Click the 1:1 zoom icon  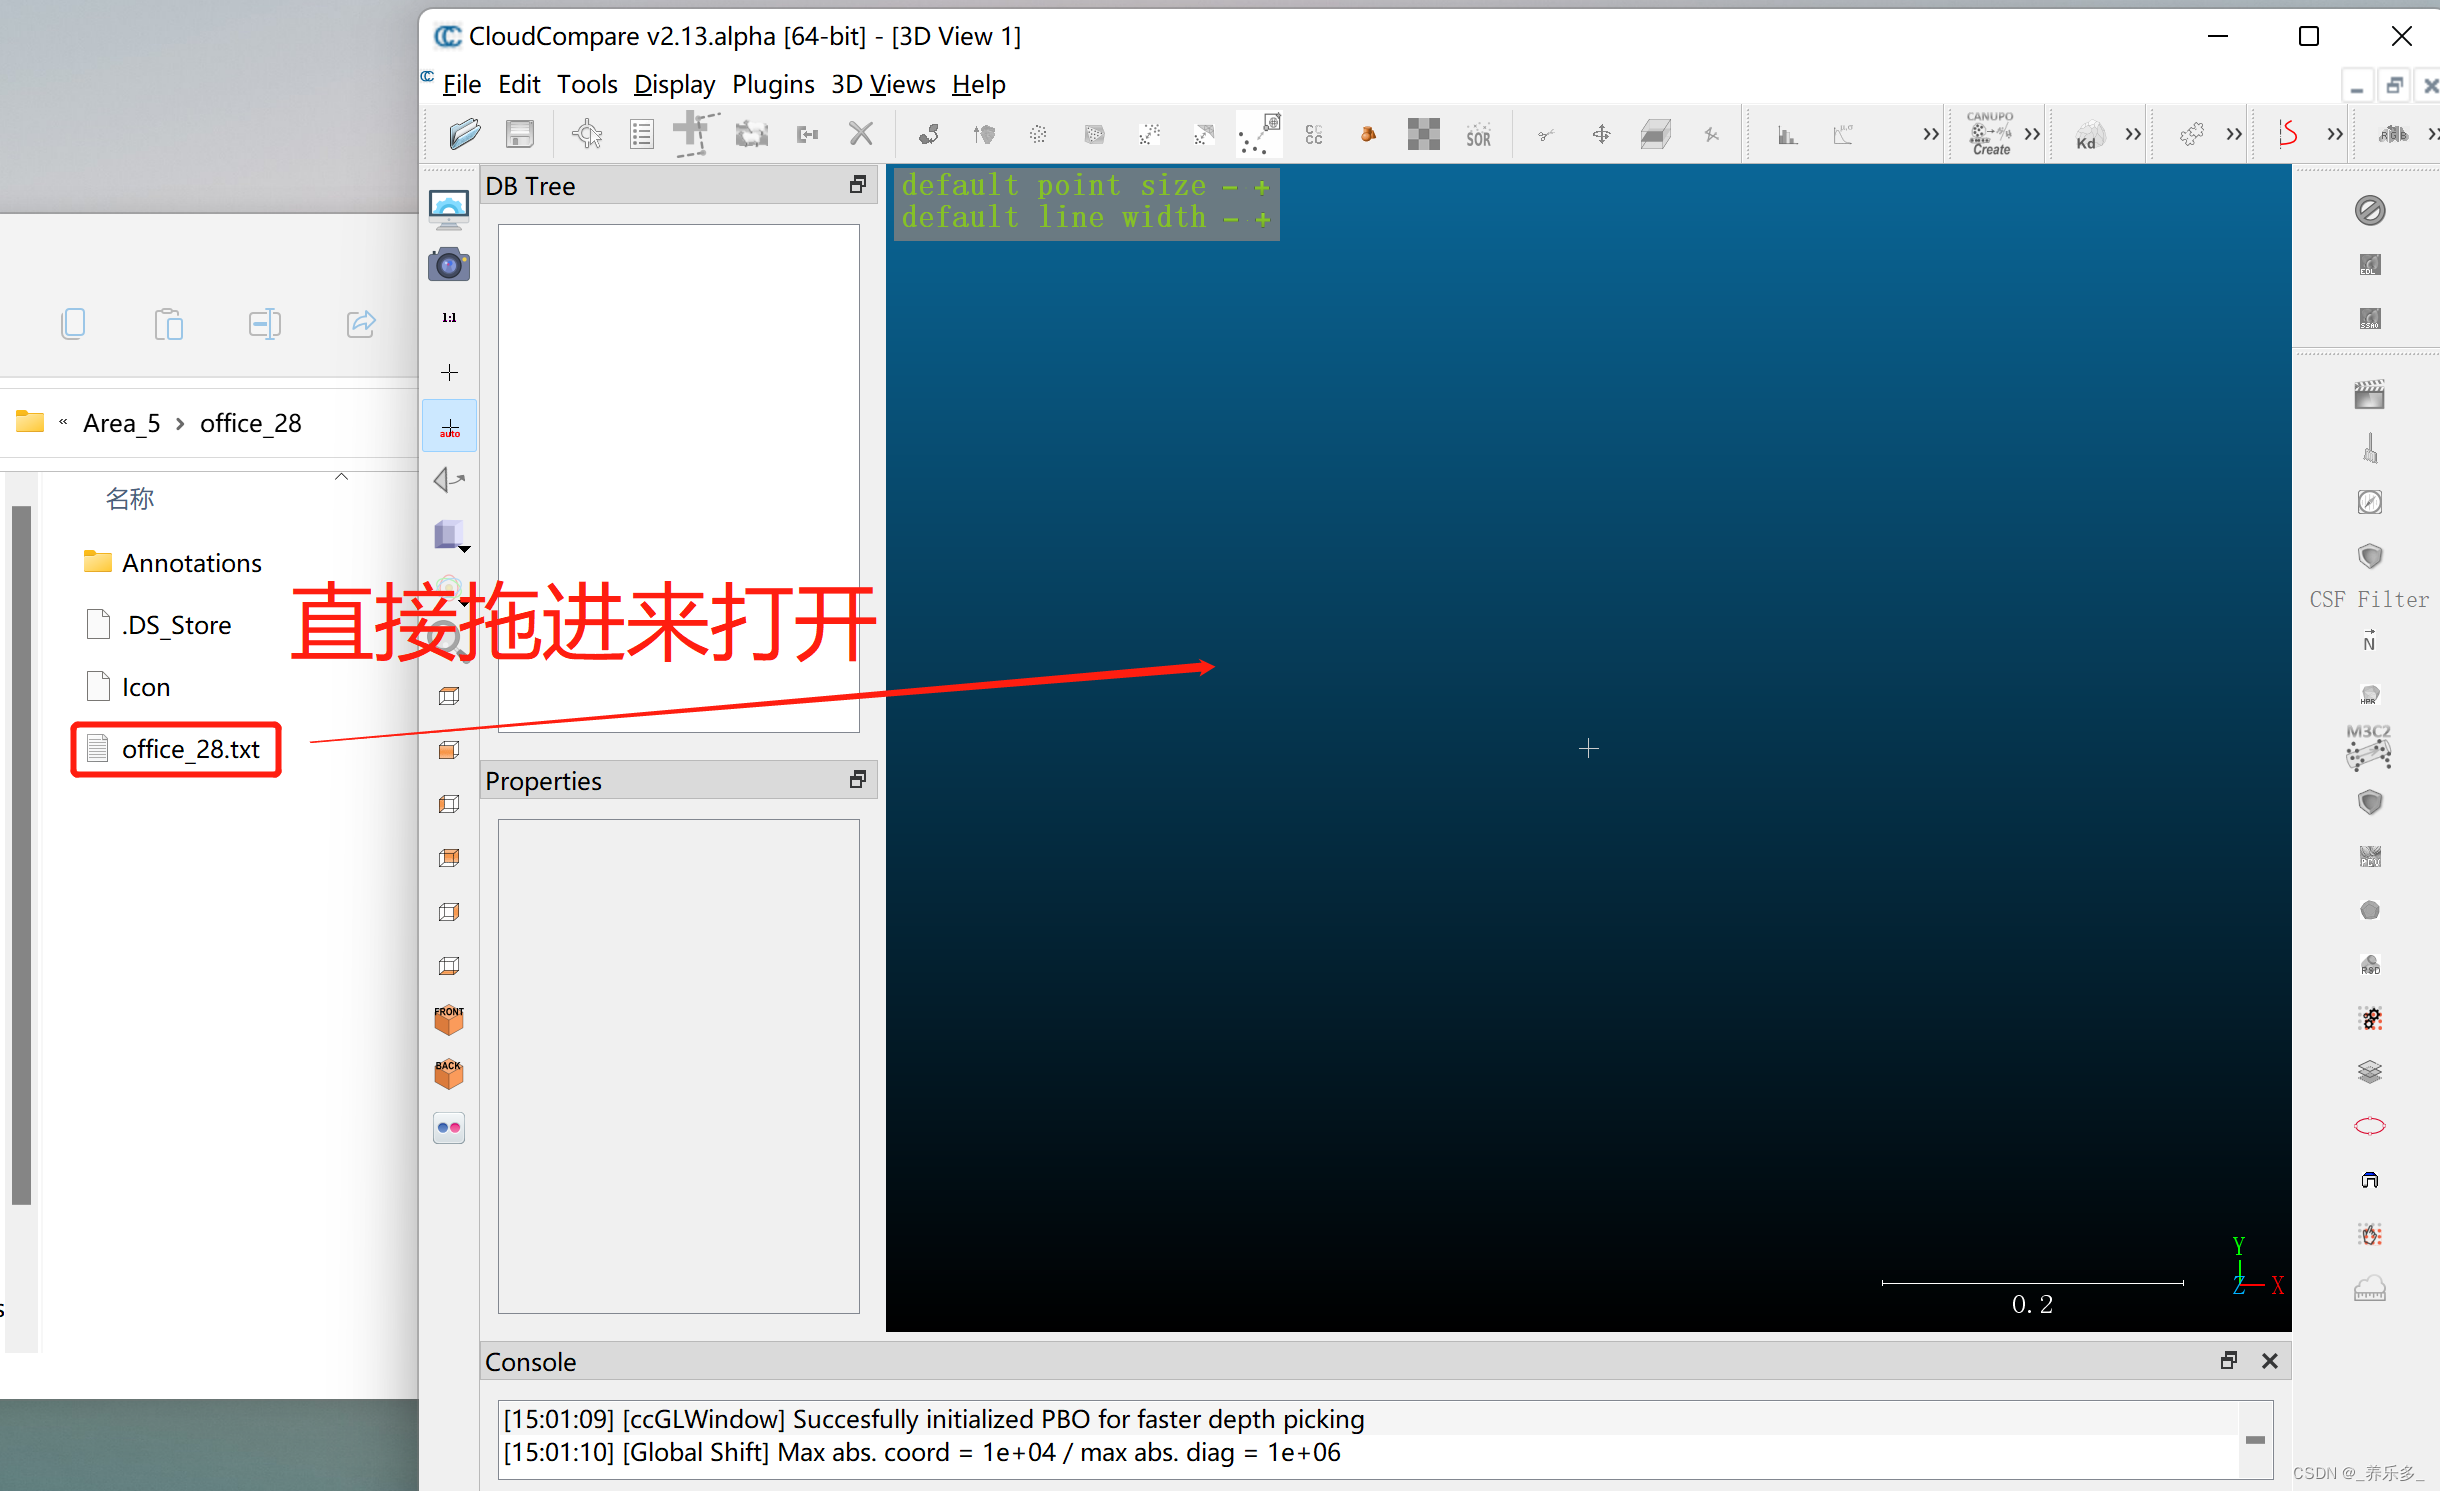pos(449,318)
